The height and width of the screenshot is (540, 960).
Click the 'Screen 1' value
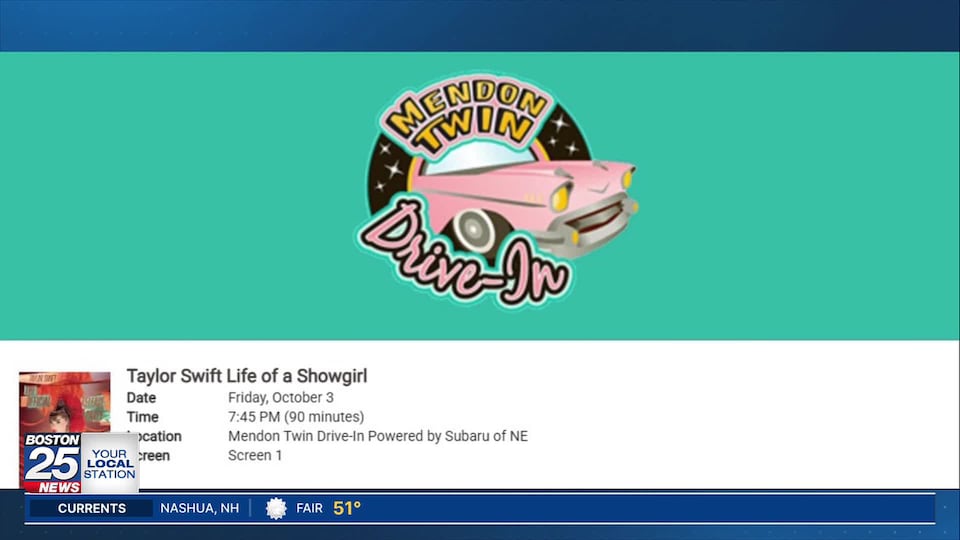pos(255,456)
